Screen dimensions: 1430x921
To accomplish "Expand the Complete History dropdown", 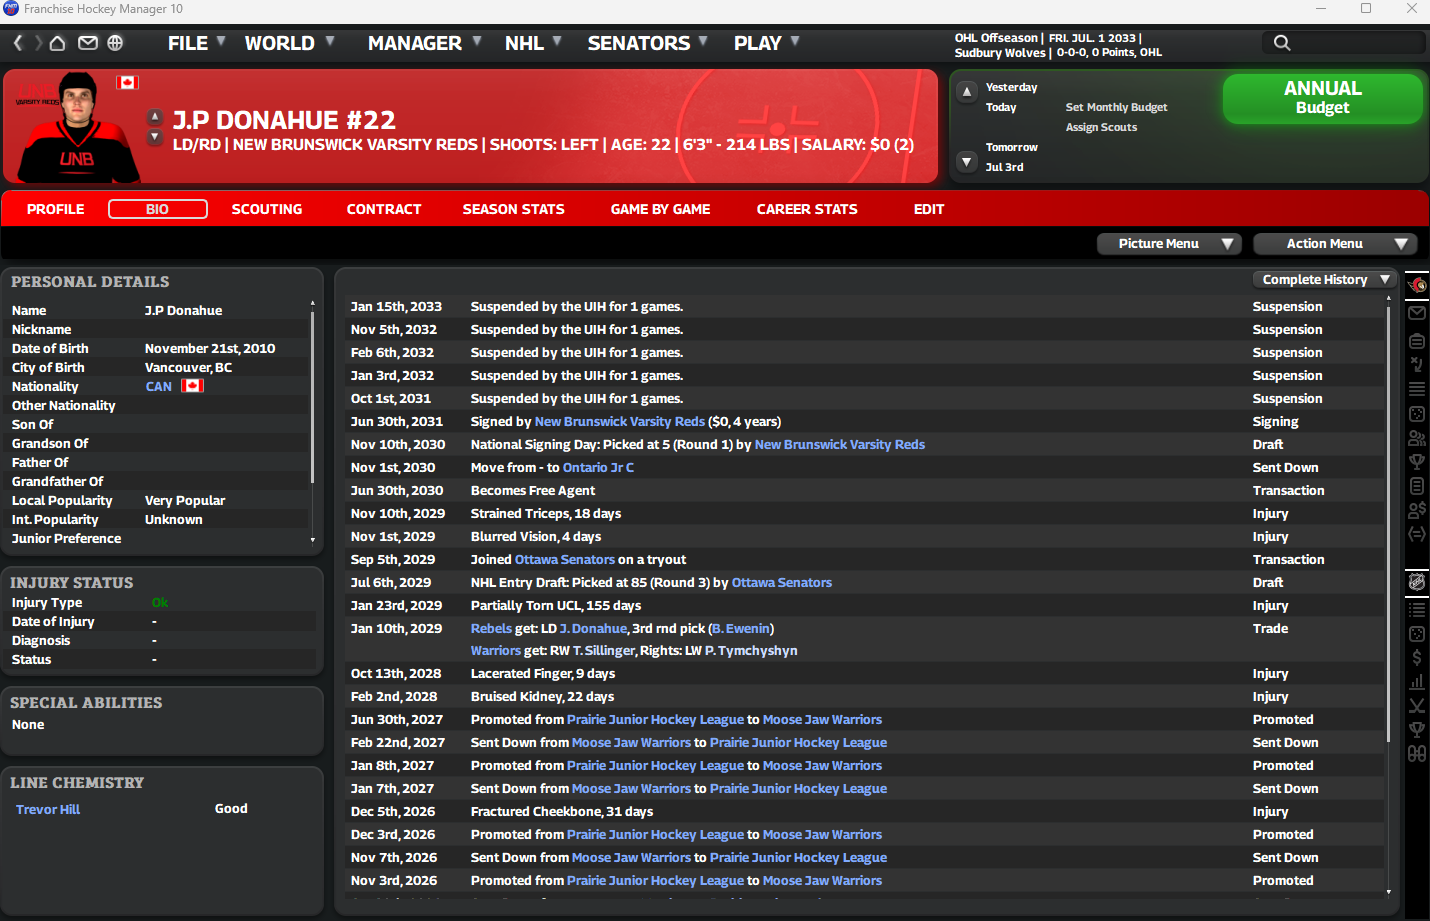I will tap(1325, 280).
